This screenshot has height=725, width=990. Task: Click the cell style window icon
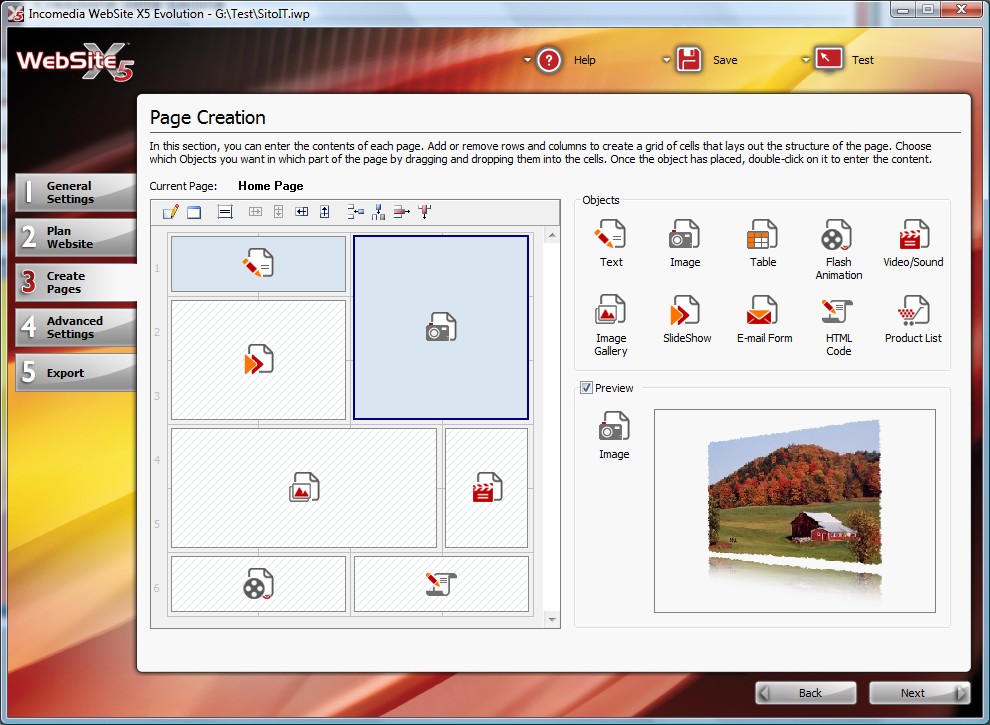[x=194, y=212]
